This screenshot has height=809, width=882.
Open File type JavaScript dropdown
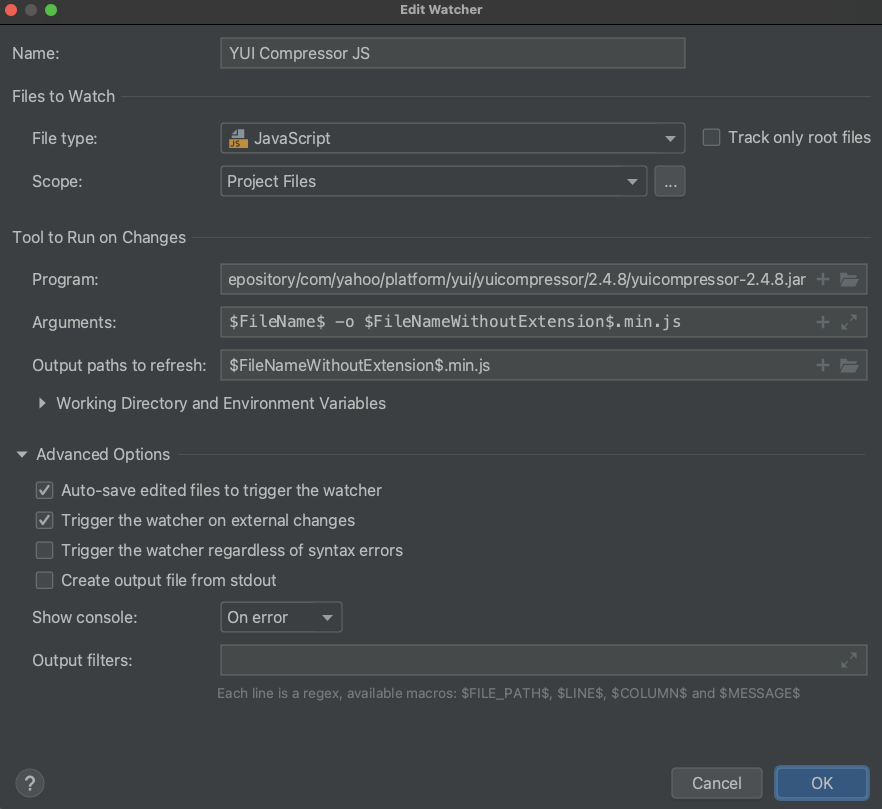(453, 138)
